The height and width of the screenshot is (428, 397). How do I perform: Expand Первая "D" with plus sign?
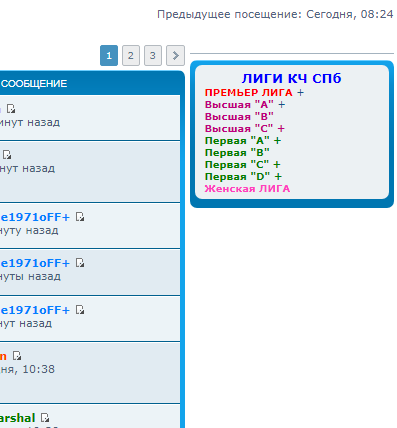pos(278,177)
